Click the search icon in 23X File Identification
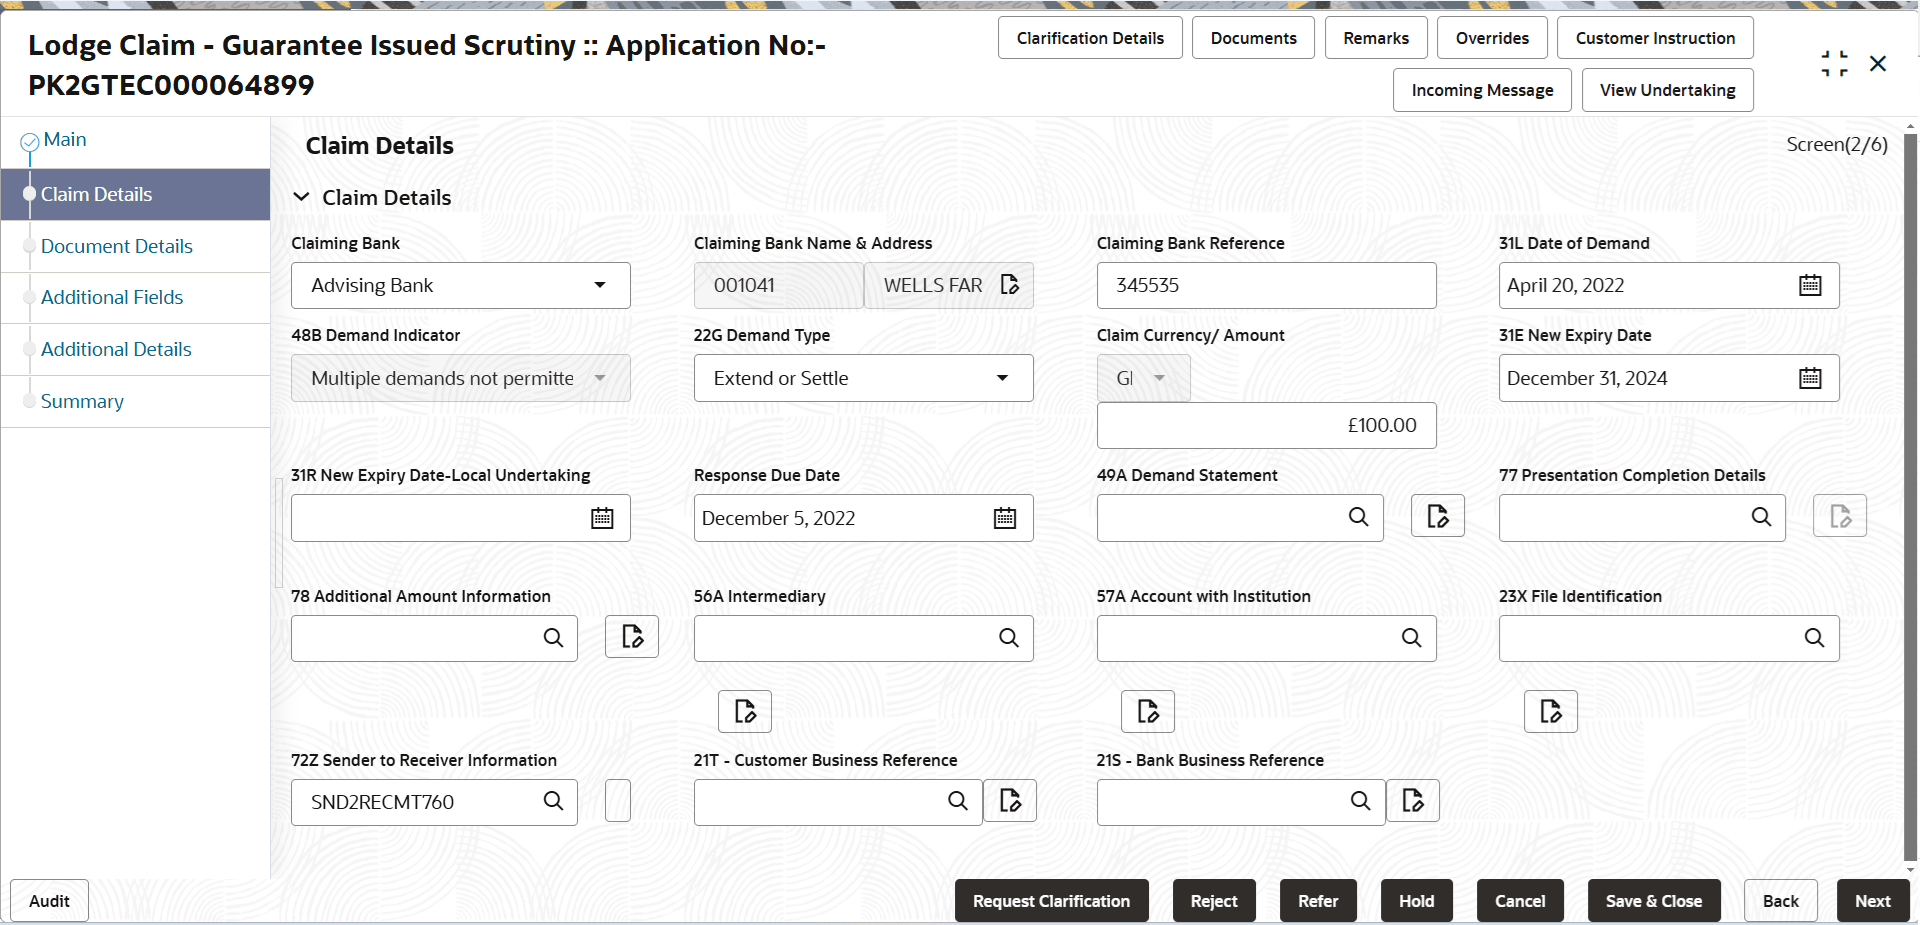The width and height of the screenshot is (1920, 925). pos(1815,638)
